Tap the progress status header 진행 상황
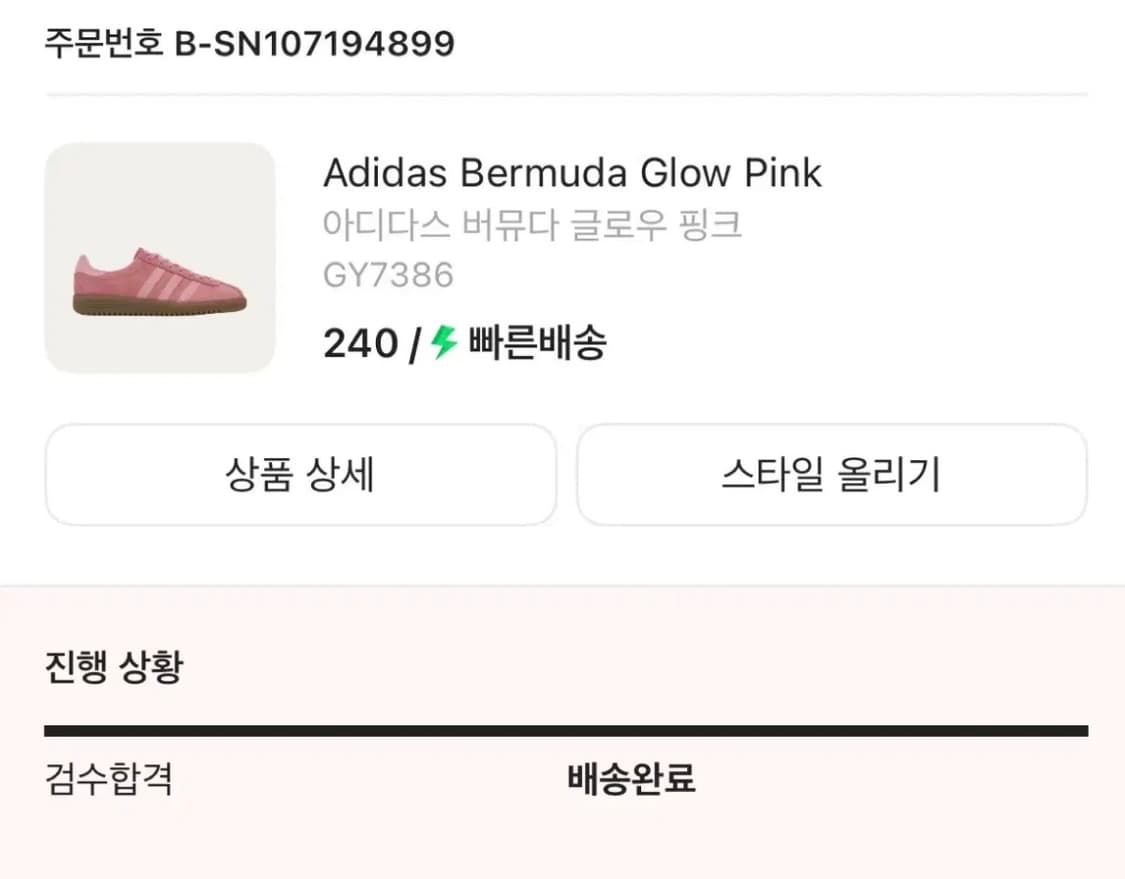 point(112,667)
